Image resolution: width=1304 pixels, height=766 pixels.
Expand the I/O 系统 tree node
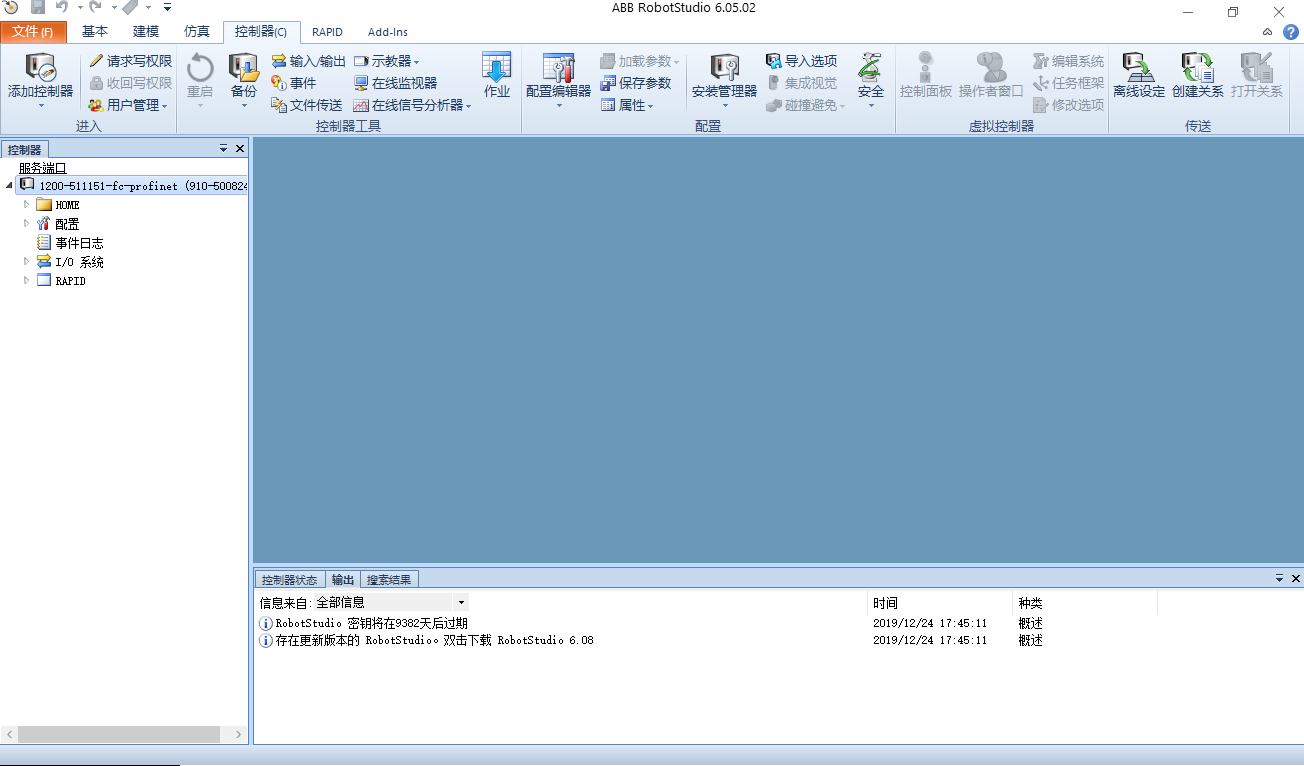[25, 261]
